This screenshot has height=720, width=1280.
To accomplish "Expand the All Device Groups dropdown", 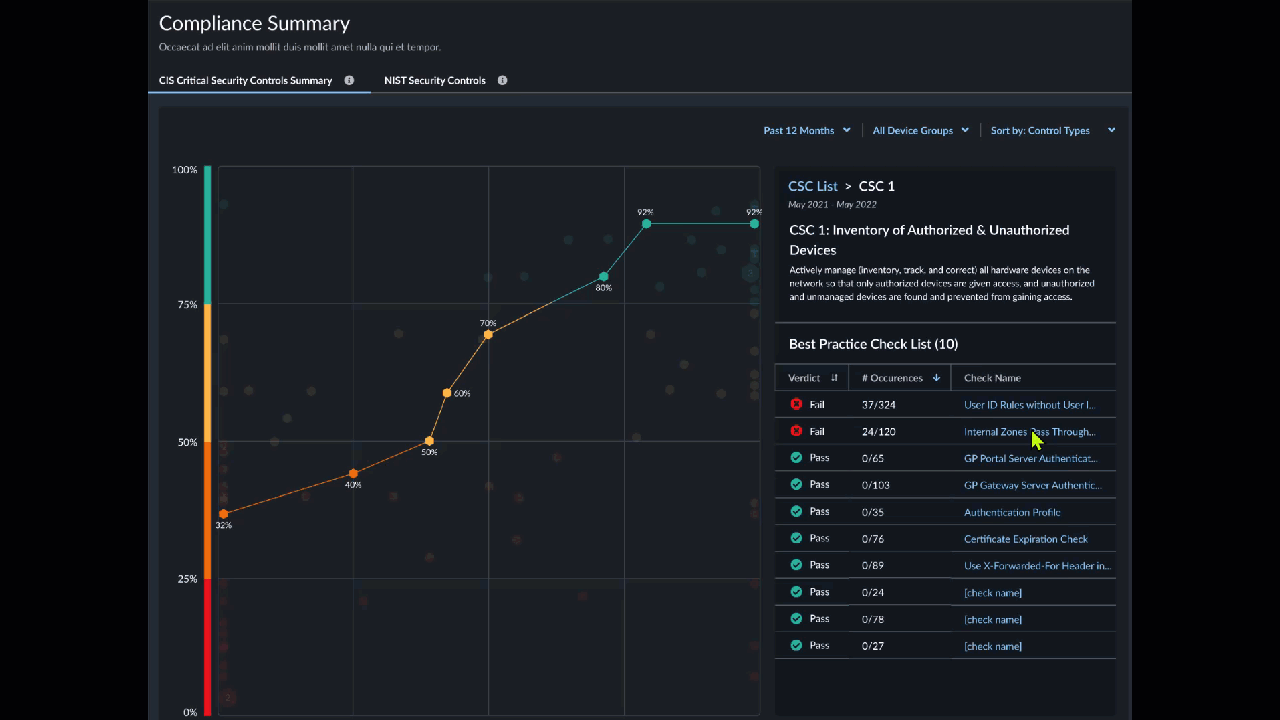I will tap(920, 131).
